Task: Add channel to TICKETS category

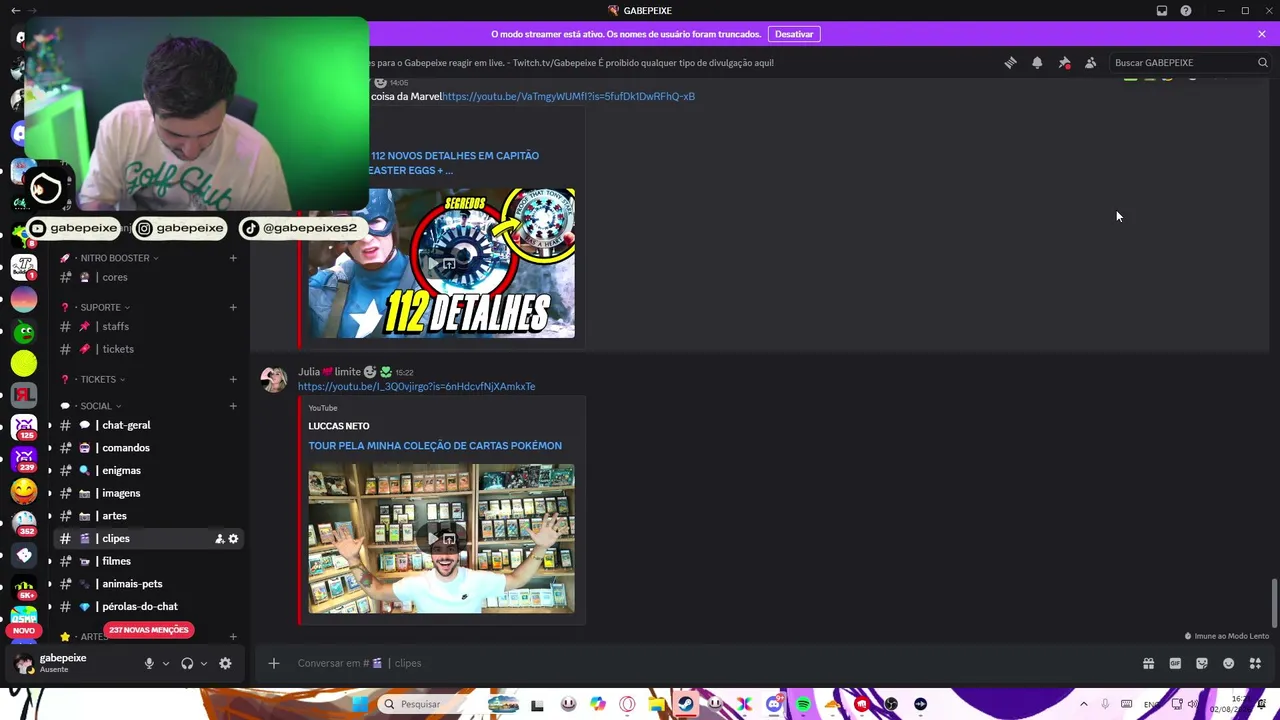Action: 233,379
